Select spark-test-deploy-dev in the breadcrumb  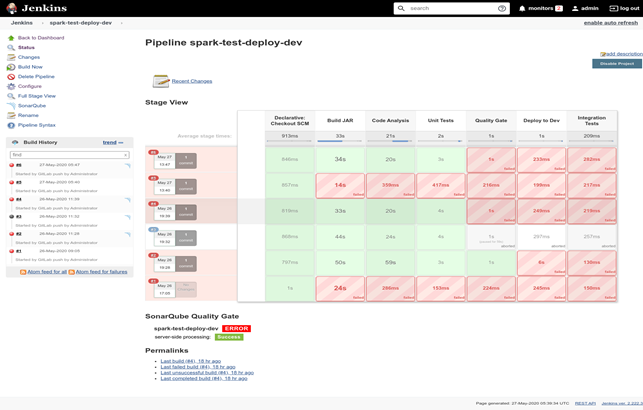[x=81, y=23]
